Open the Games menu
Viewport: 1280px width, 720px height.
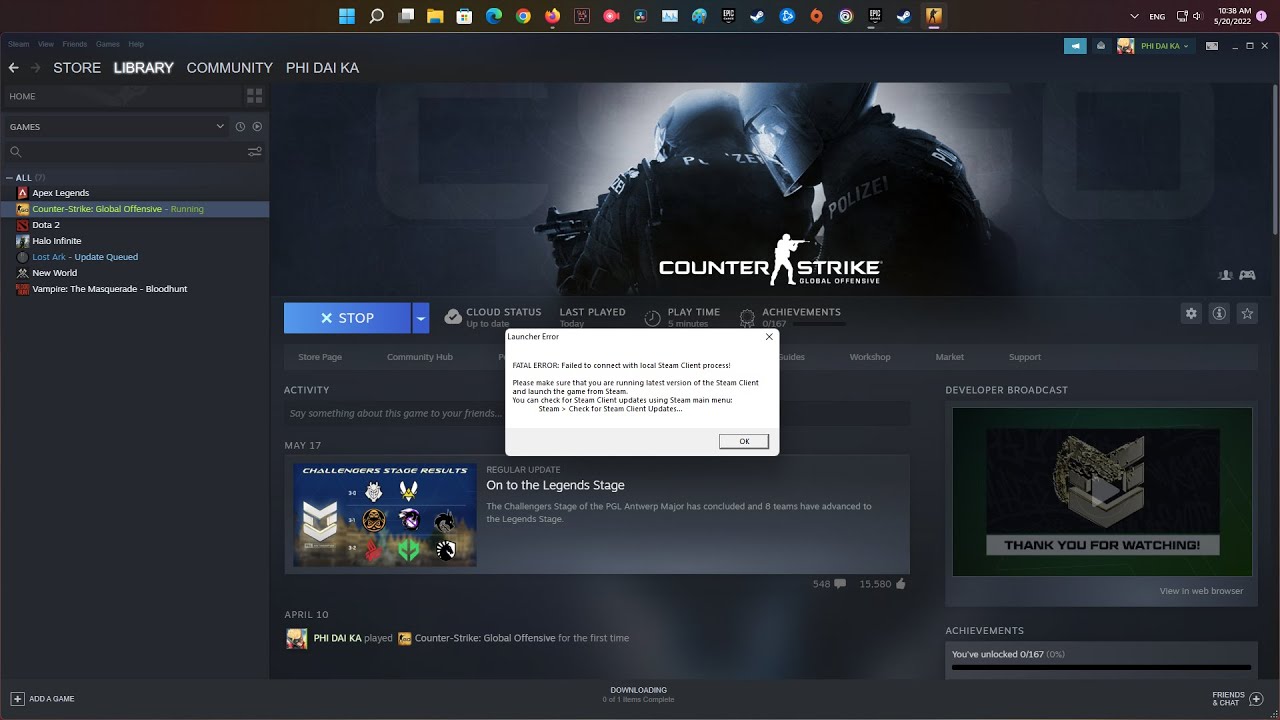[x=108, y=44]
